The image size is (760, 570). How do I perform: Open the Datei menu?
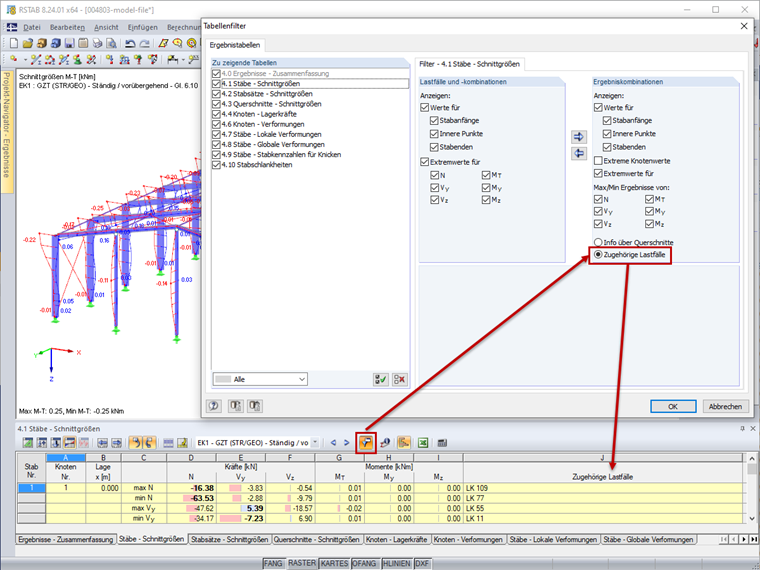(32, 27)
